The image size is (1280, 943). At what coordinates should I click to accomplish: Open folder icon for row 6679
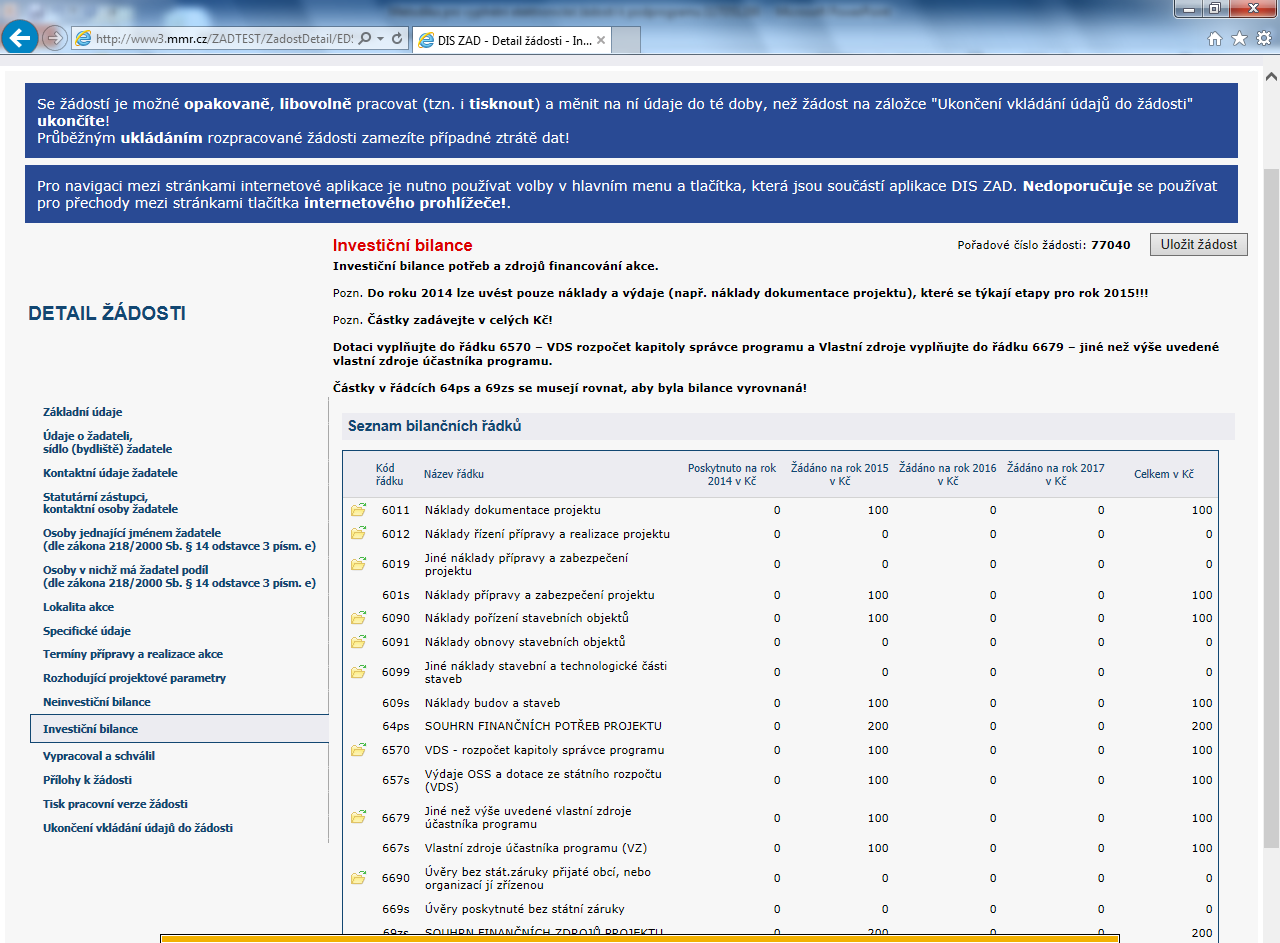click(358, 818)
